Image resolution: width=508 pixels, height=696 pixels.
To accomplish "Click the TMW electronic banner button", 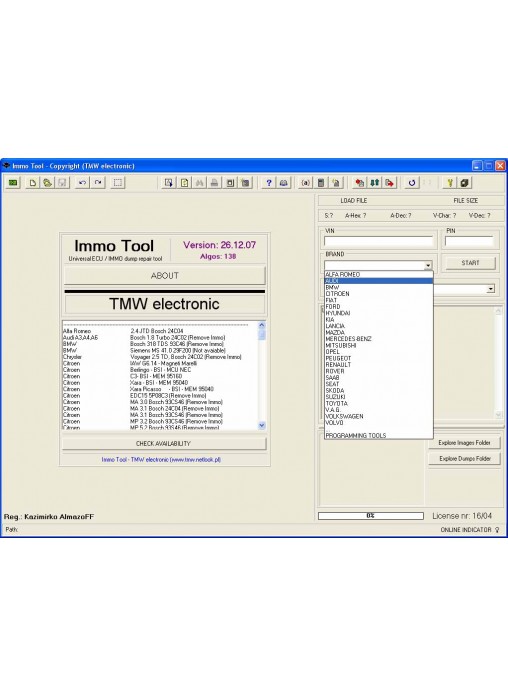I will pos(165,304).
